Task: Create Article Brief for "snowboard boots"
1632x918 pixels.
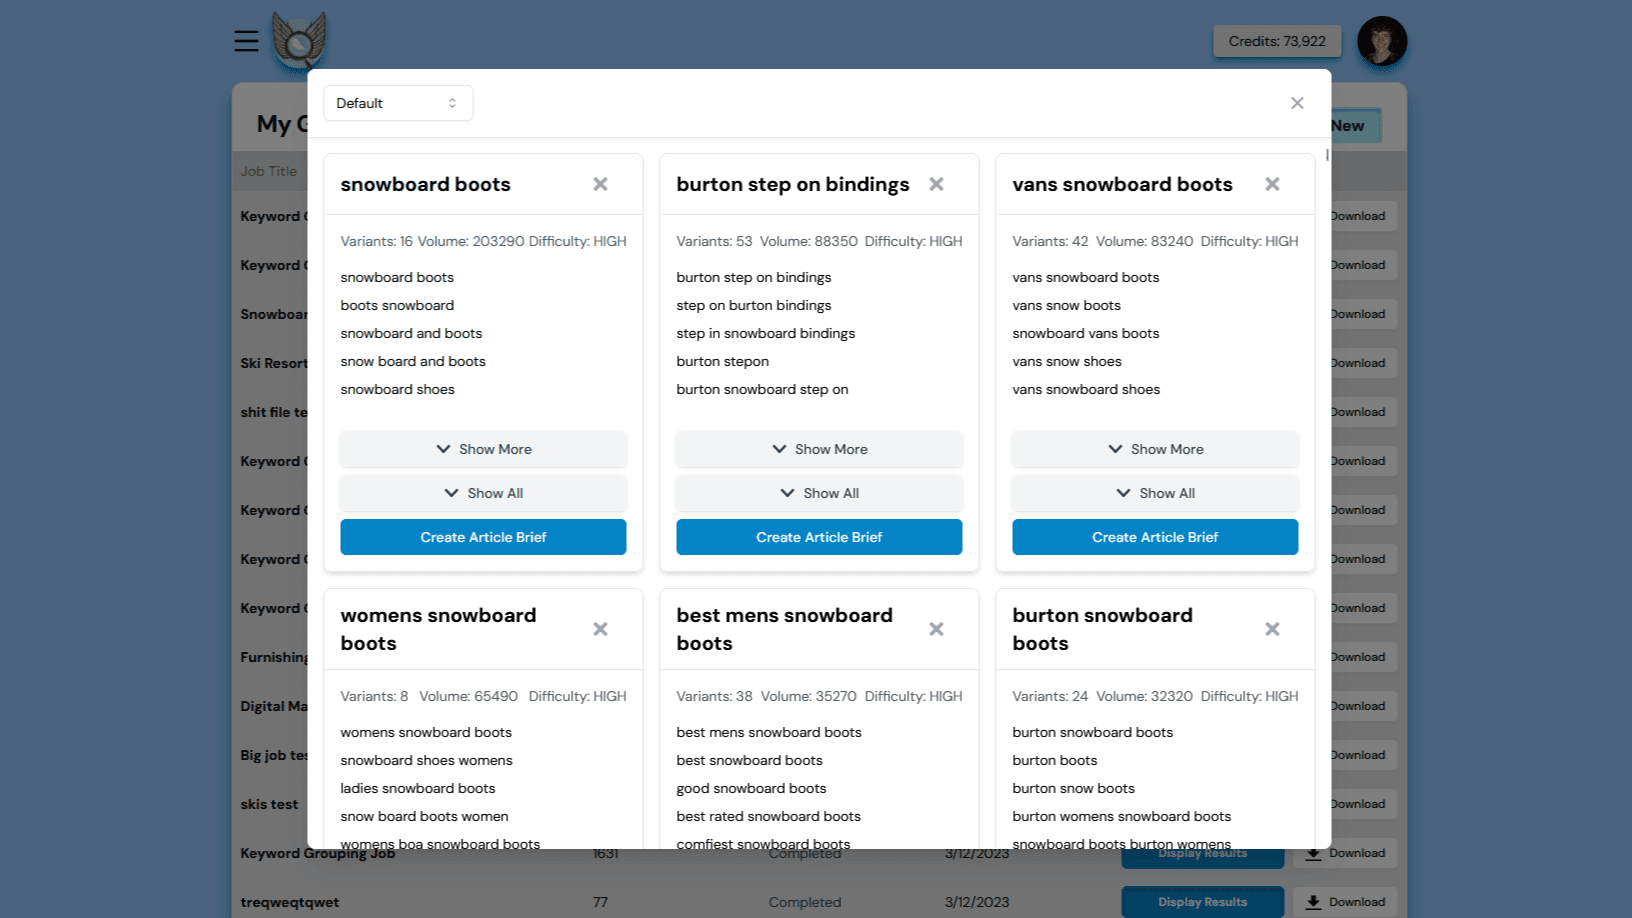Action: [x=483, y=537]
